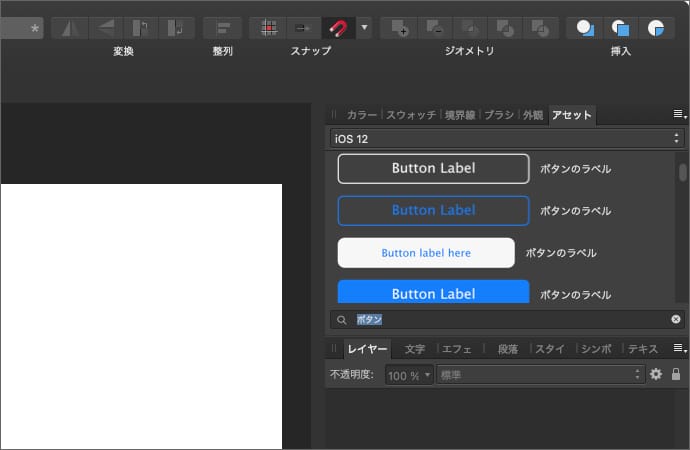Clear the asset search field with X
This screenshot has height=450, width=690.
(x=676, y=319)
